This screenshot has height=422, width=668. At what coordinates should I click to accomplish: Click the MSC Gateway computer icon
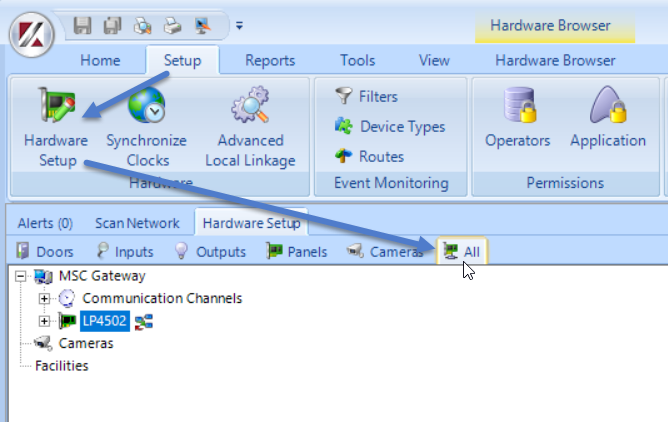pos(43,276)
